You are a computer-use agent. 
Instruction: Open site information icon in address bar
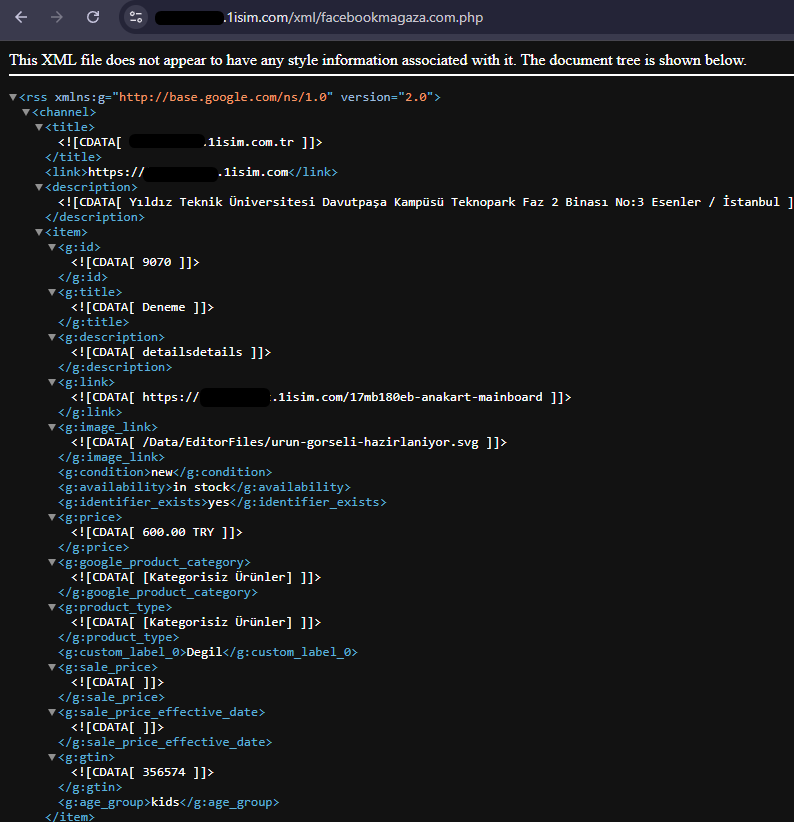point(136,17)
